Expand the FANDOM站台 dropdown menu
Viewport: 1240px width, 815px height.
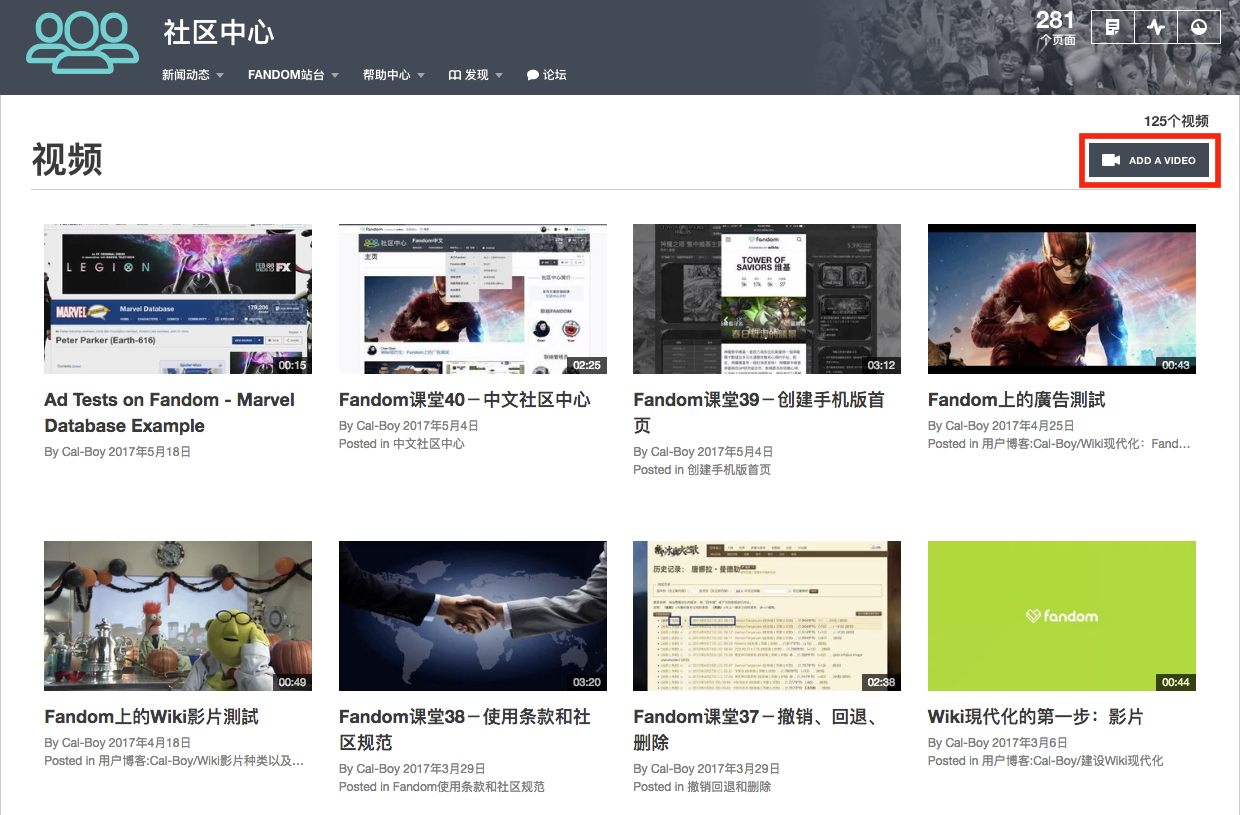click(x=293, y=75)
